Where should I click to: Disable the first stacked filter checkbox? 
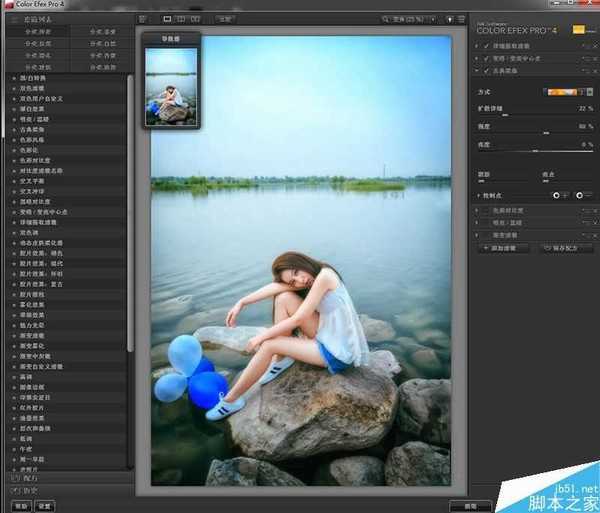click(x=485, y=47)
